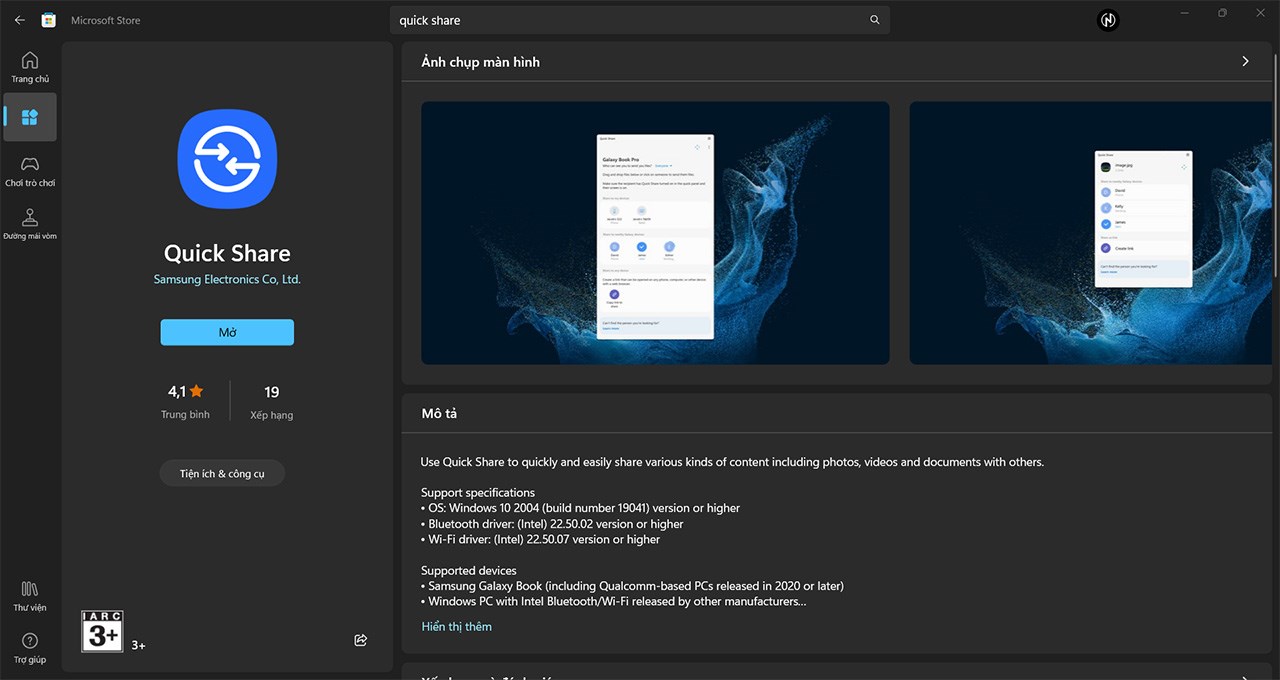Open the Chơi trò chơi gaming section
Image resolution: width=1280 pixels, height=680 pixels.
[x=30, y=170]
